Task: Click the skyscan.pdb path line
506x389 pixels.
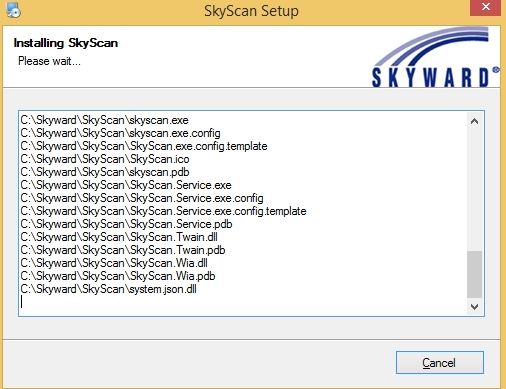Action: [x=105, y=172]
